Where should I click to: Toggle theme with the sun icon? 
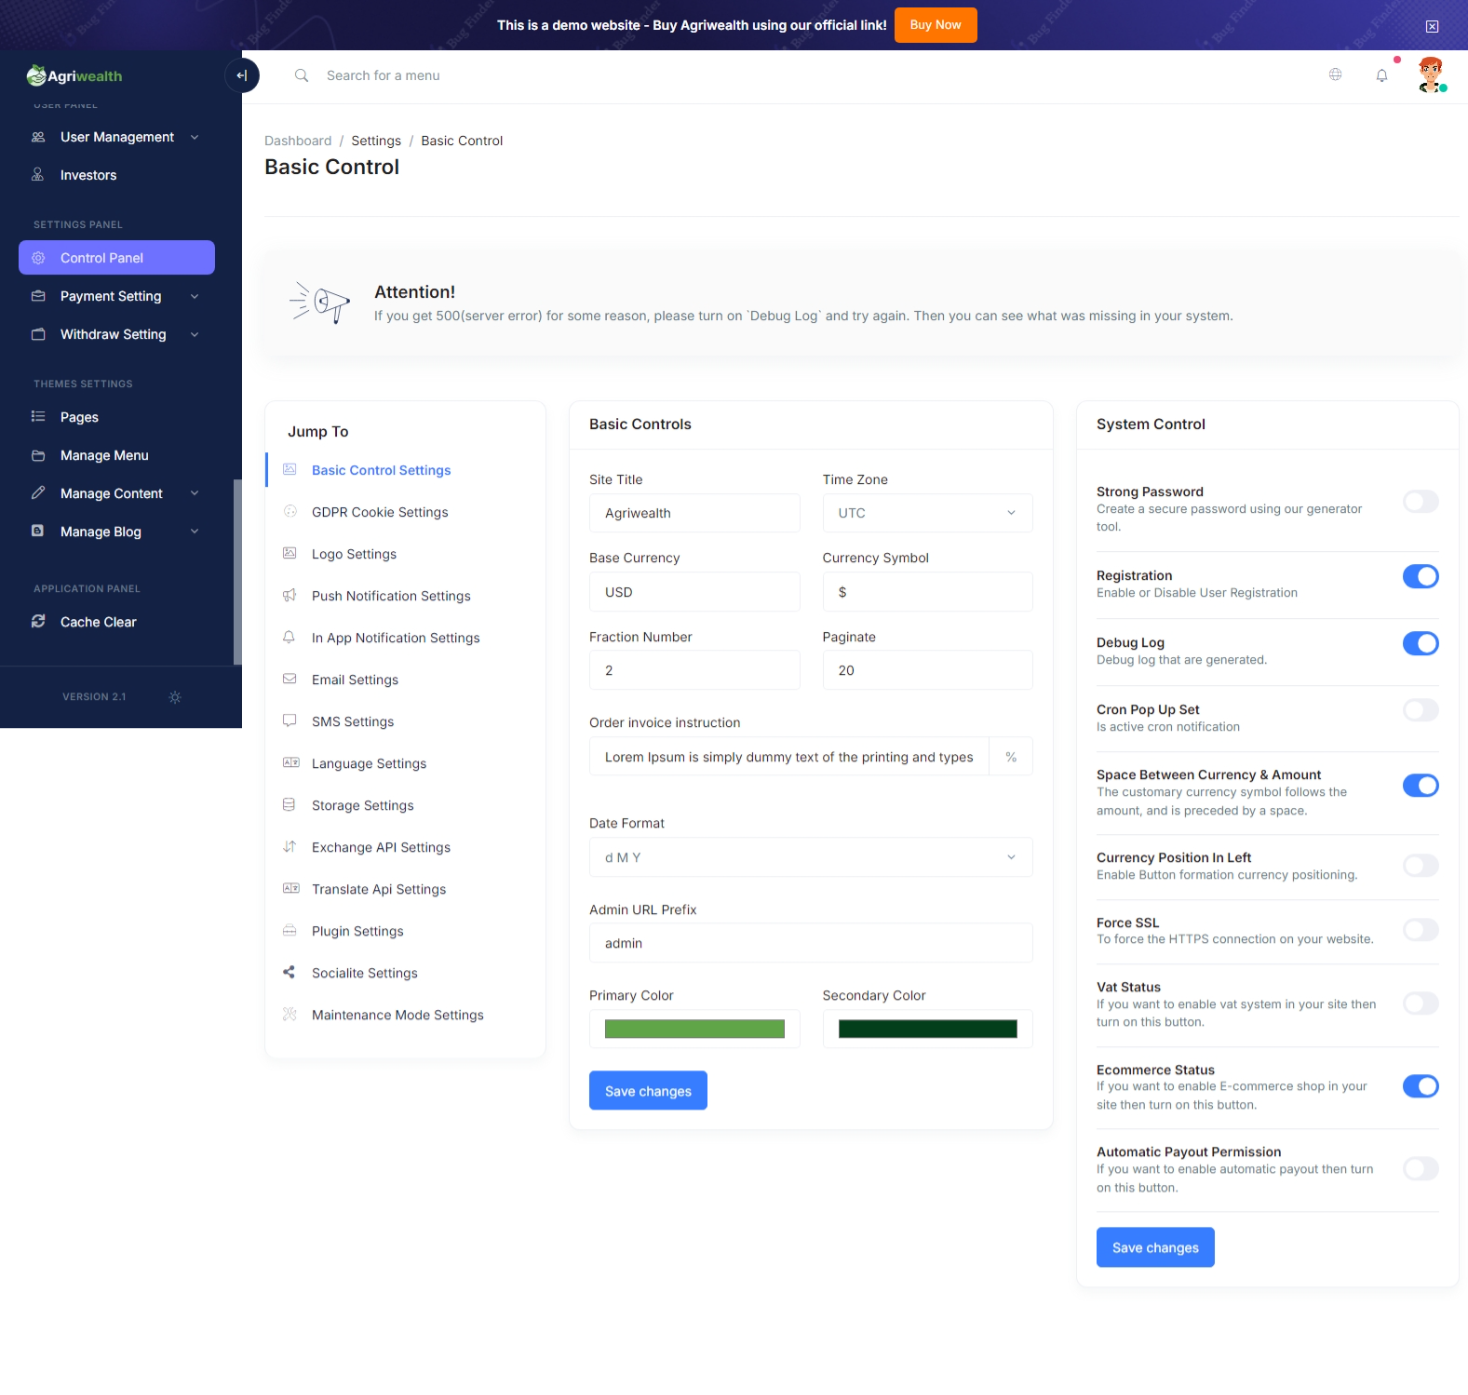175,697
